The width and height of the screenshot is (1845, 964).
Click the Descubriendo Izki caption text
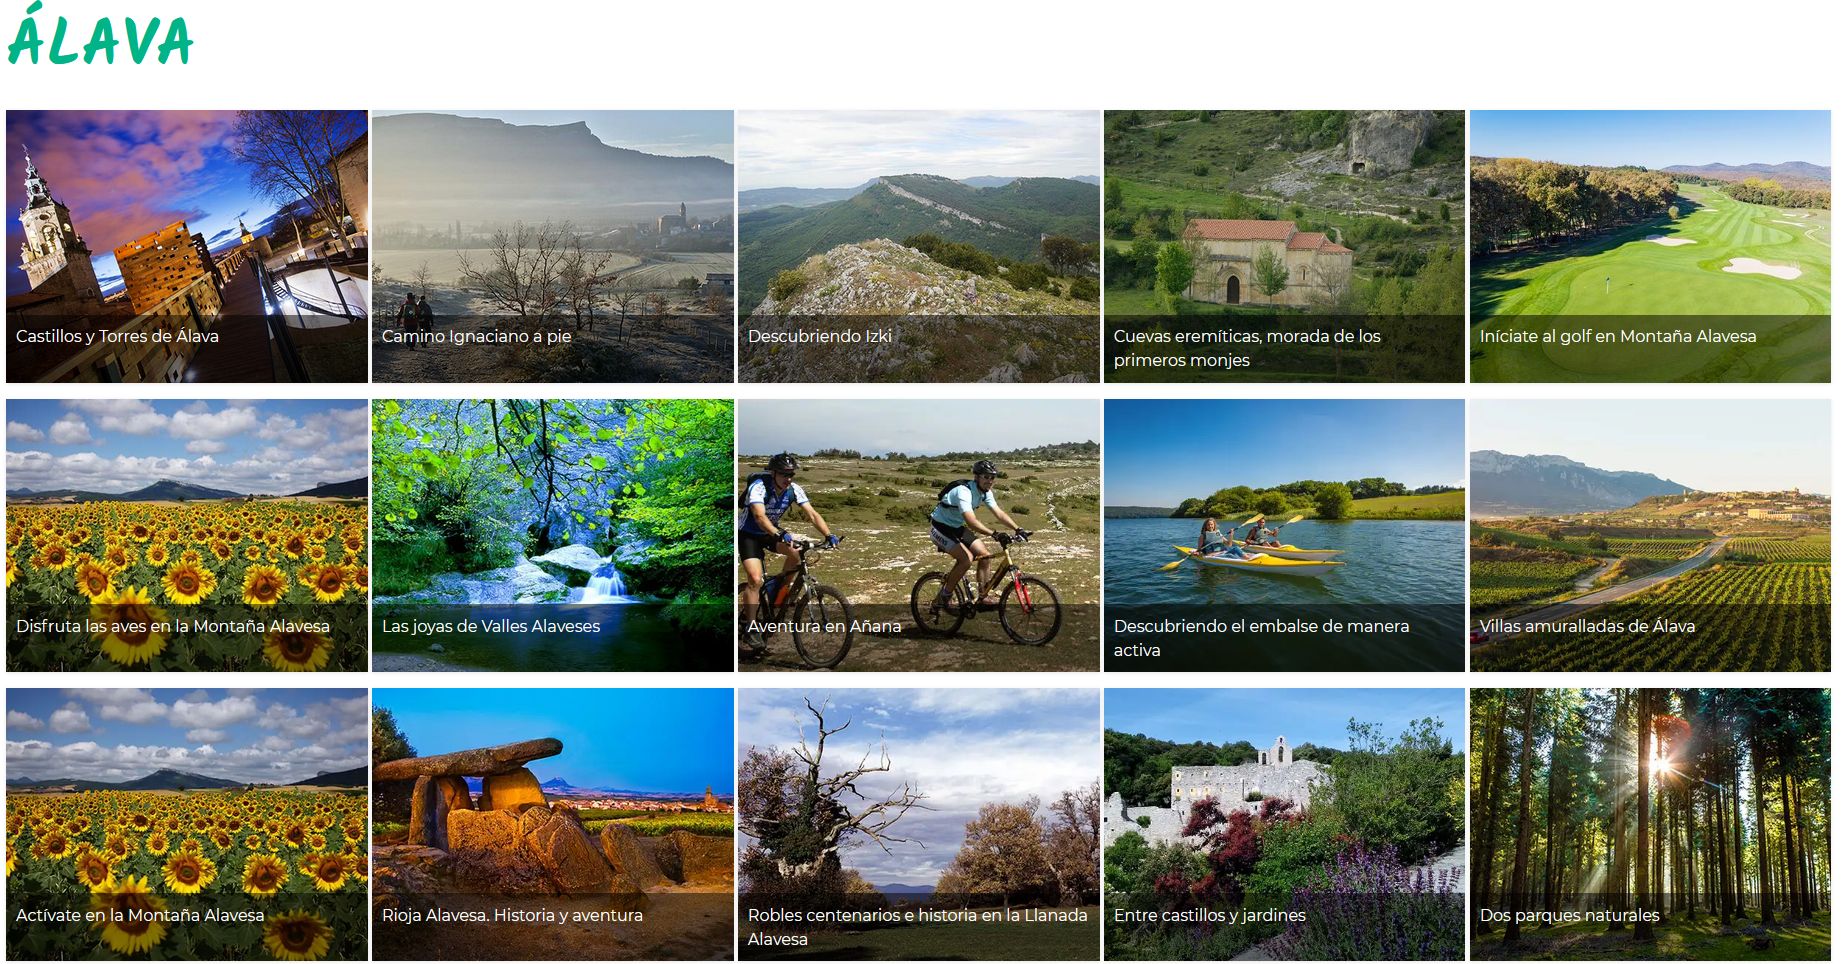point(820,336)
